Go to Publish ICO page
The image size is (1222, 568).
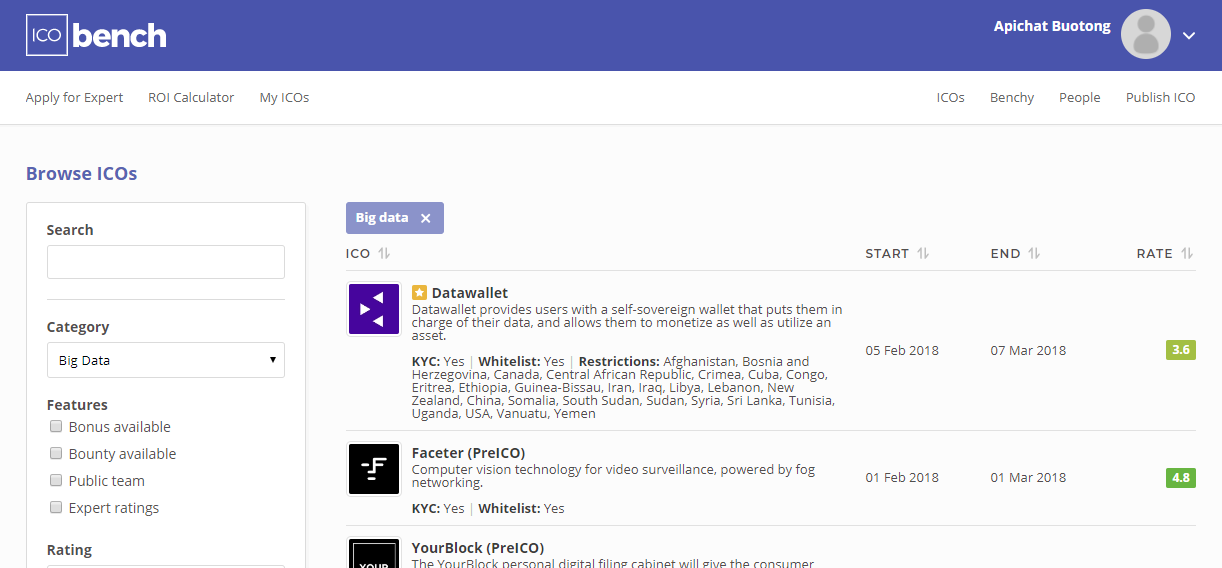pos(1161,98)
